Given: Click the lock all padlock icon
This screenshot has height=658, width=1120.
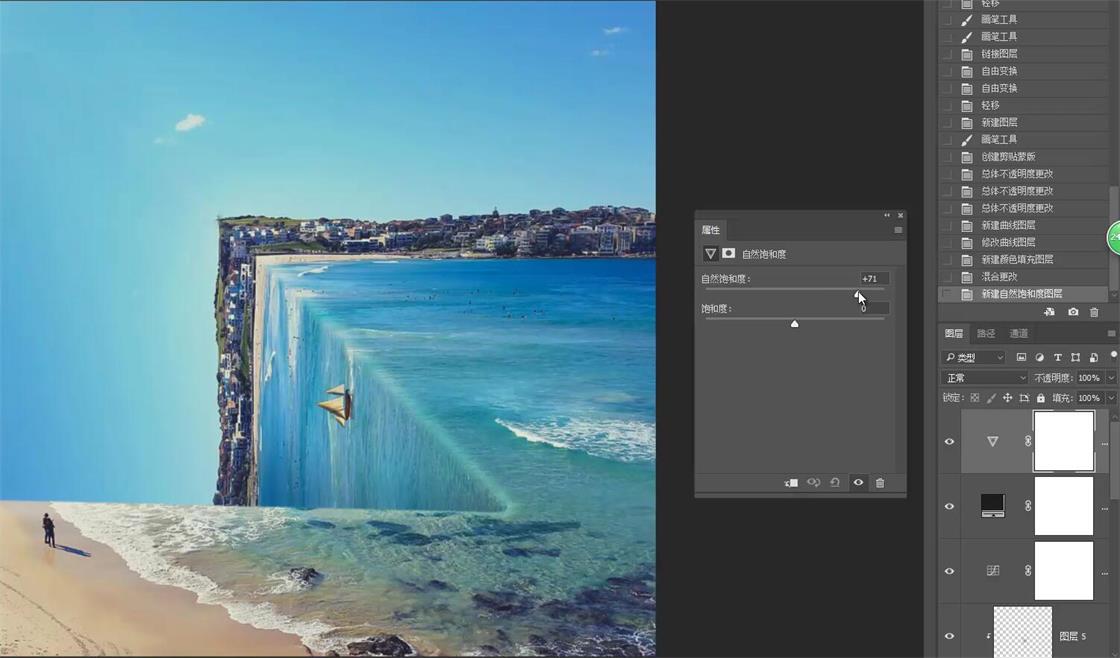Looking at the screenshot, I should [x=1040, y=398].
